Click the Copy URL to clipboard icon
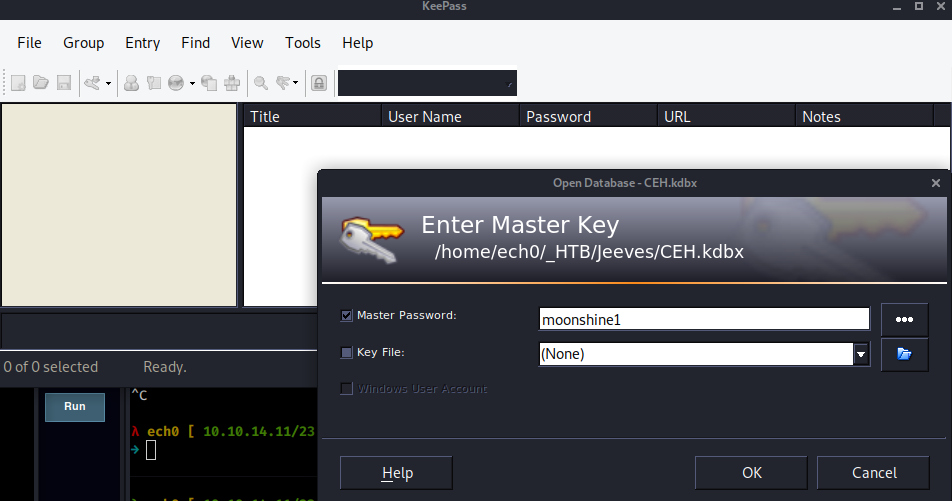 [209, 83]
